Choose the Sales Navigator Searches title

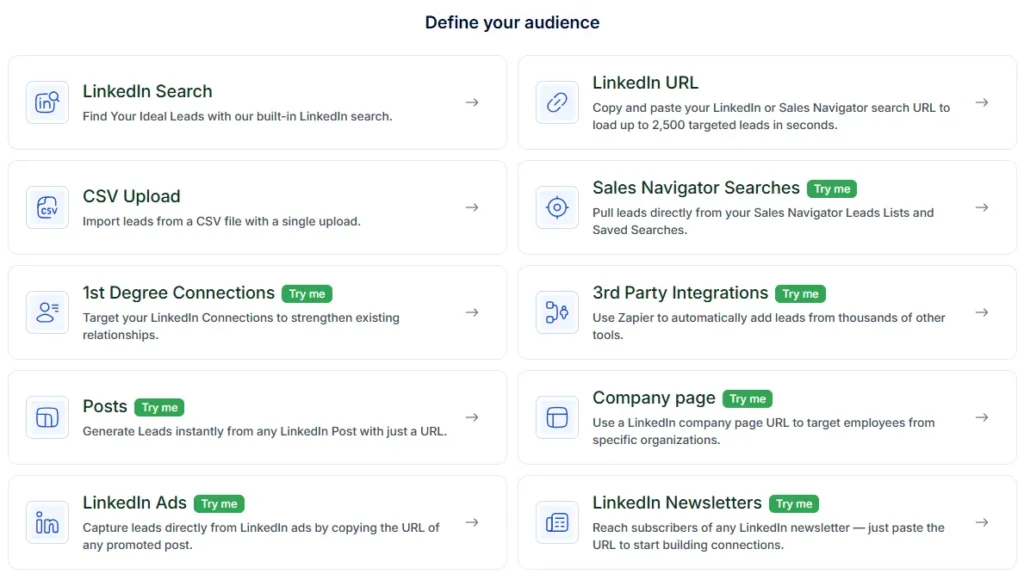coord(696,188)
